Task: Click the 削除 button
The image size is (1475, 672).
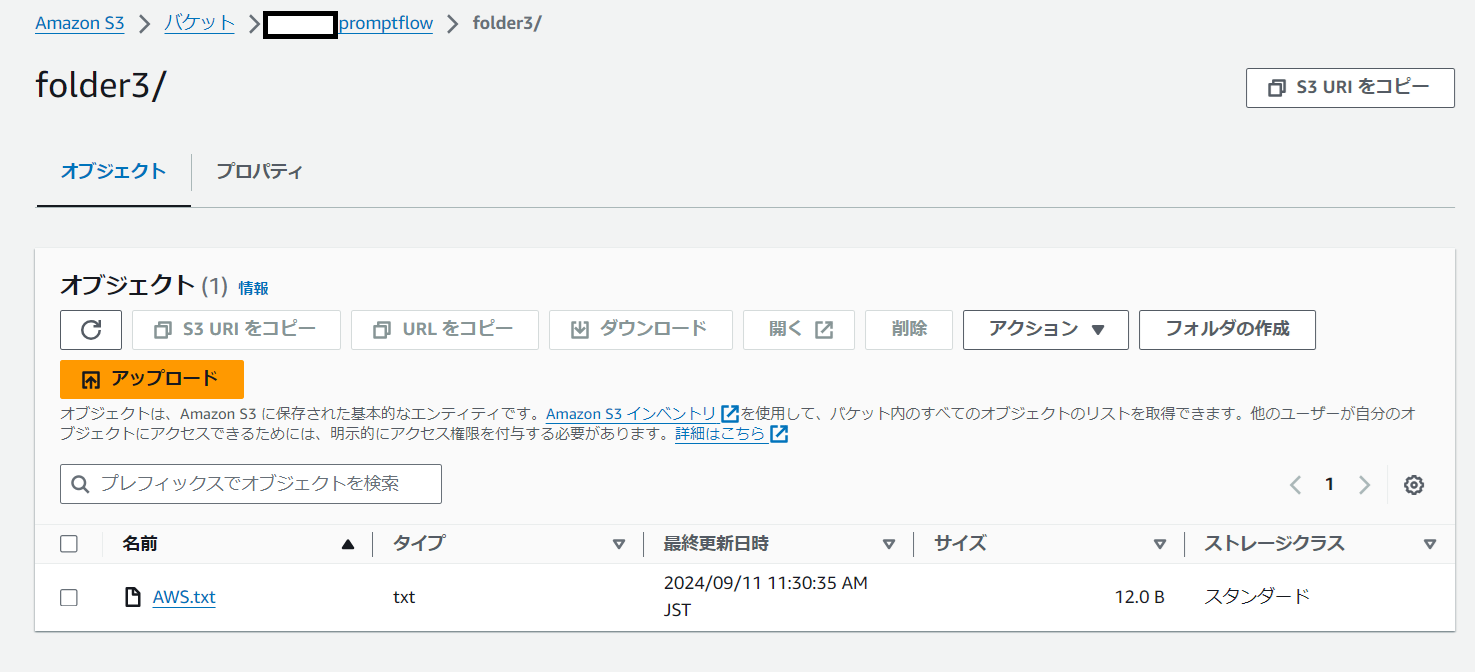Action: [x=909, y=329]
